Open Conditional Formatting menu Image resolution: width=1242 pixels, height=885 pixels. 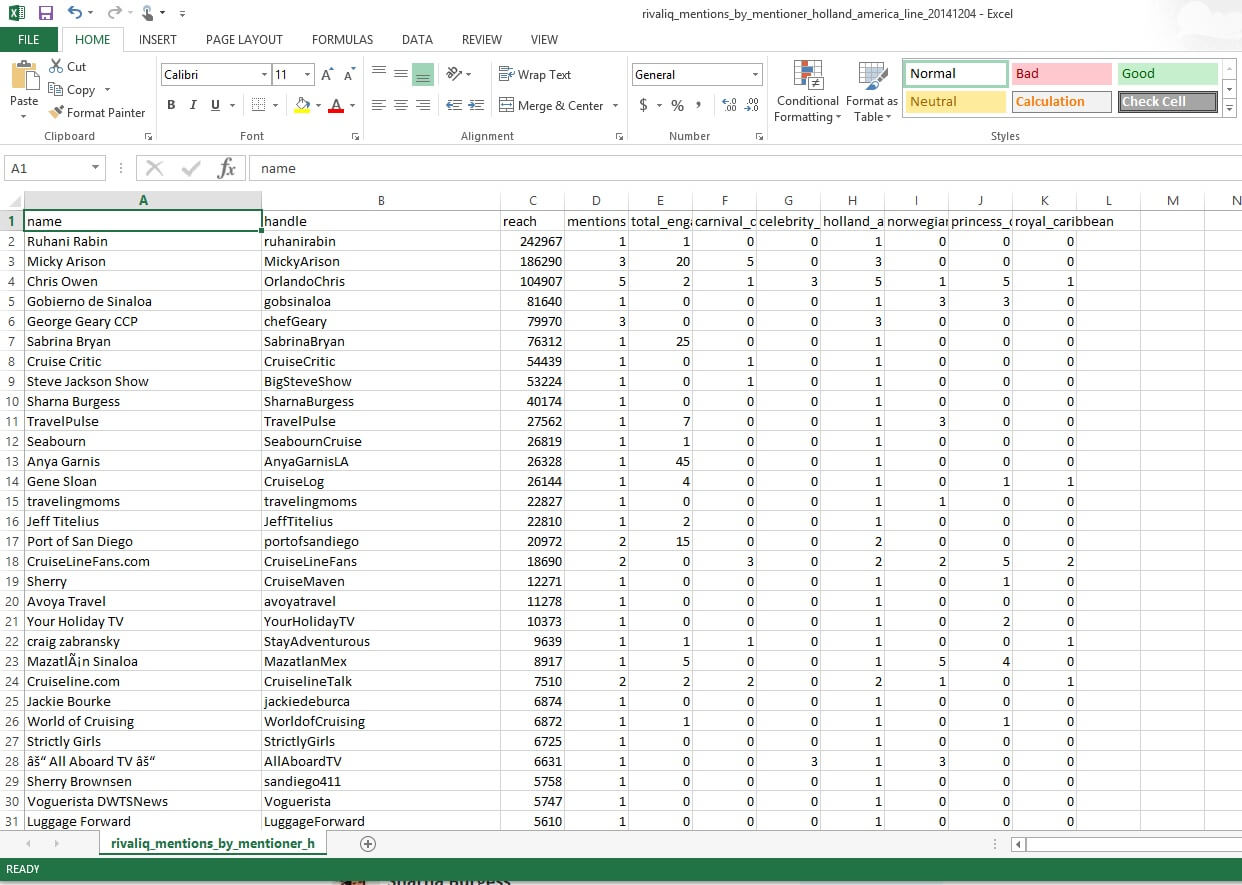pos(808,92)
